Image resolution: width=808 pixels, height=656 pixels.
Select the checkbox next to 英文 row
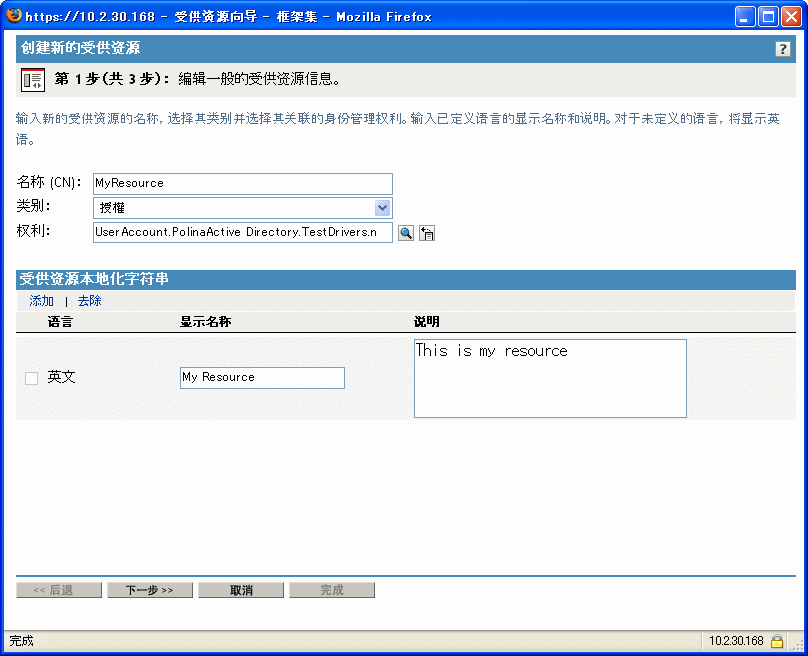(x=29, y=377)
